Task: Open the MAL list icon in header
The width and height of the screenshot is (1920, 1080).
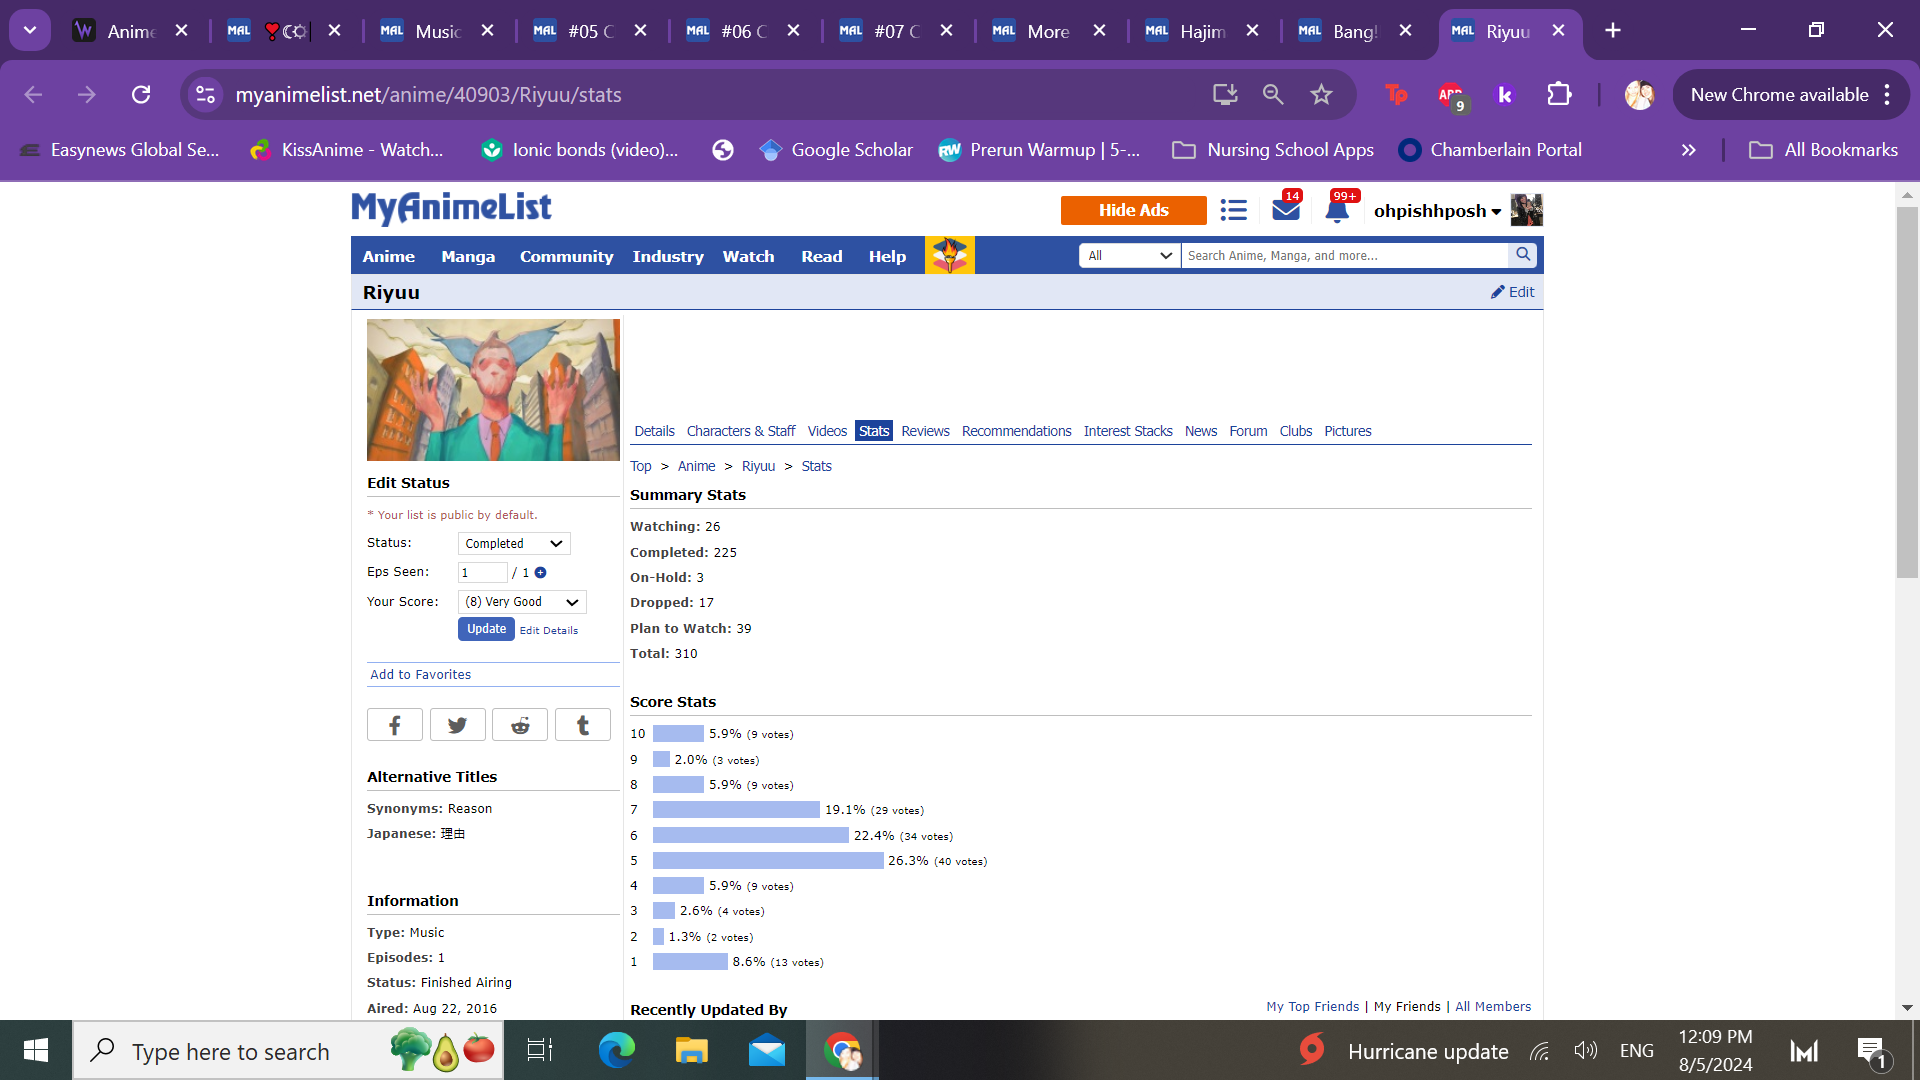Action: point(1233,210)
